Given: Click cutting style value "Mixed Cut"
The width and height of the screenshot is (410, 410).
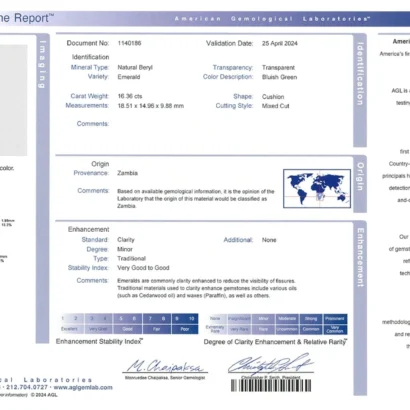Looking at the screenshot, I should point(276,106).
